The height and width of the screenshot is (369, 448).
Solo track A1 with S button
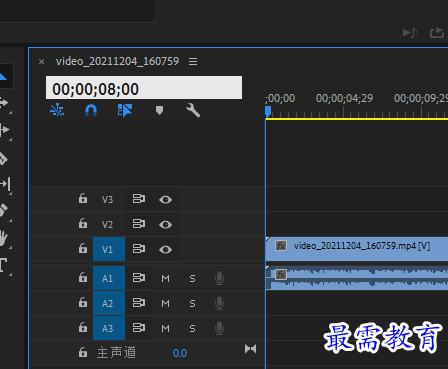click(x=192, y=278)
